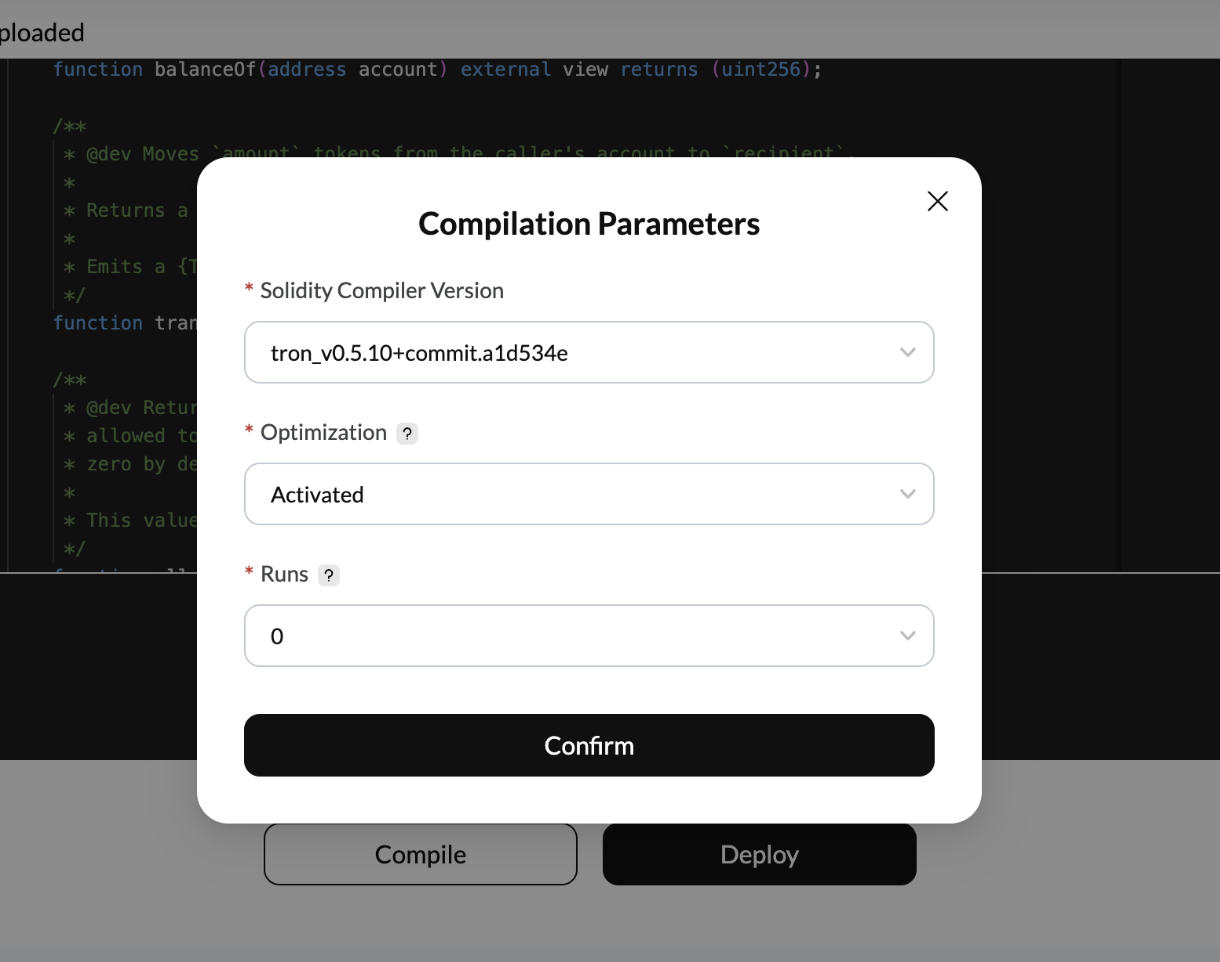
Task: Click the balanceOf function line in code editor
Action: [x=437, y=70]
